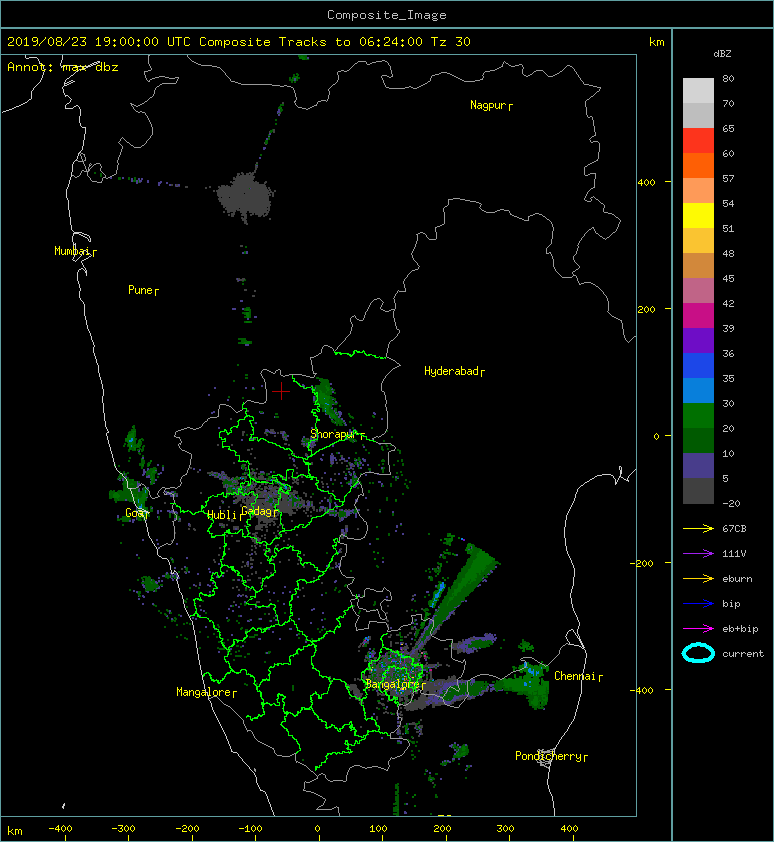The image size is (774, 842).
Task: Click the magenta 42 dBZ color swatch
Action: click(x=698, y=315)
